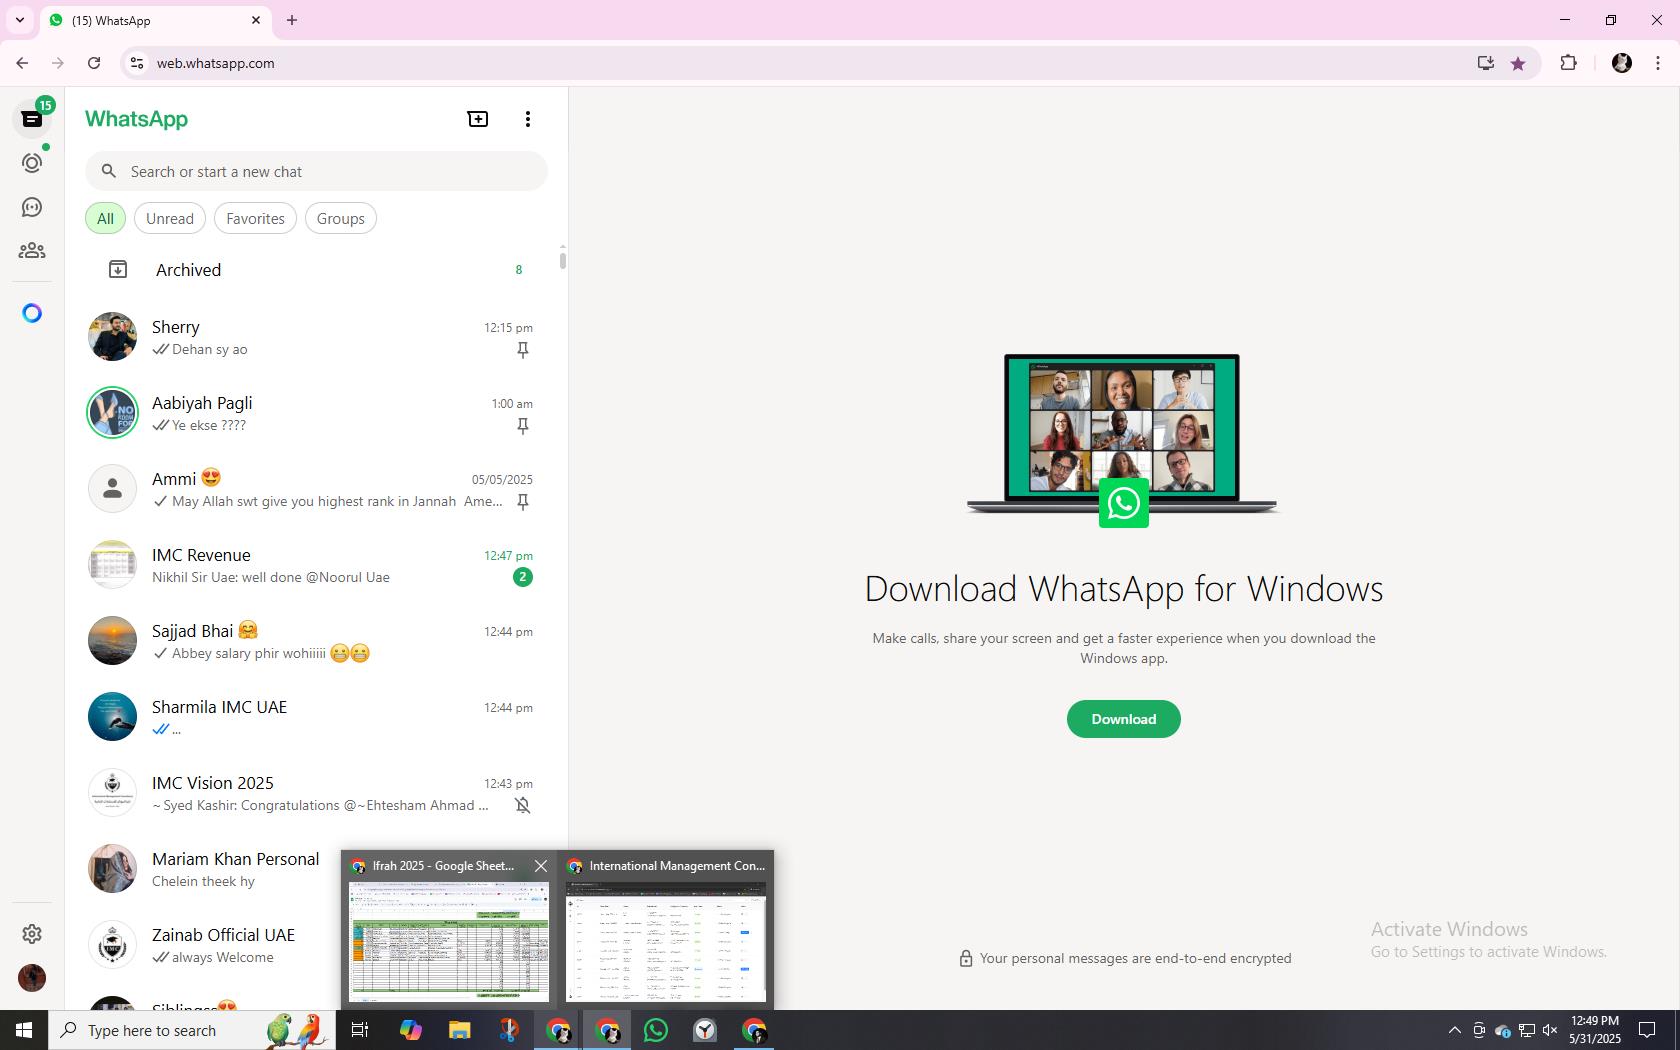The image size is (1680, 1050).
Task: Reload the web.whatsapp.com page
Action: point(94,63)
